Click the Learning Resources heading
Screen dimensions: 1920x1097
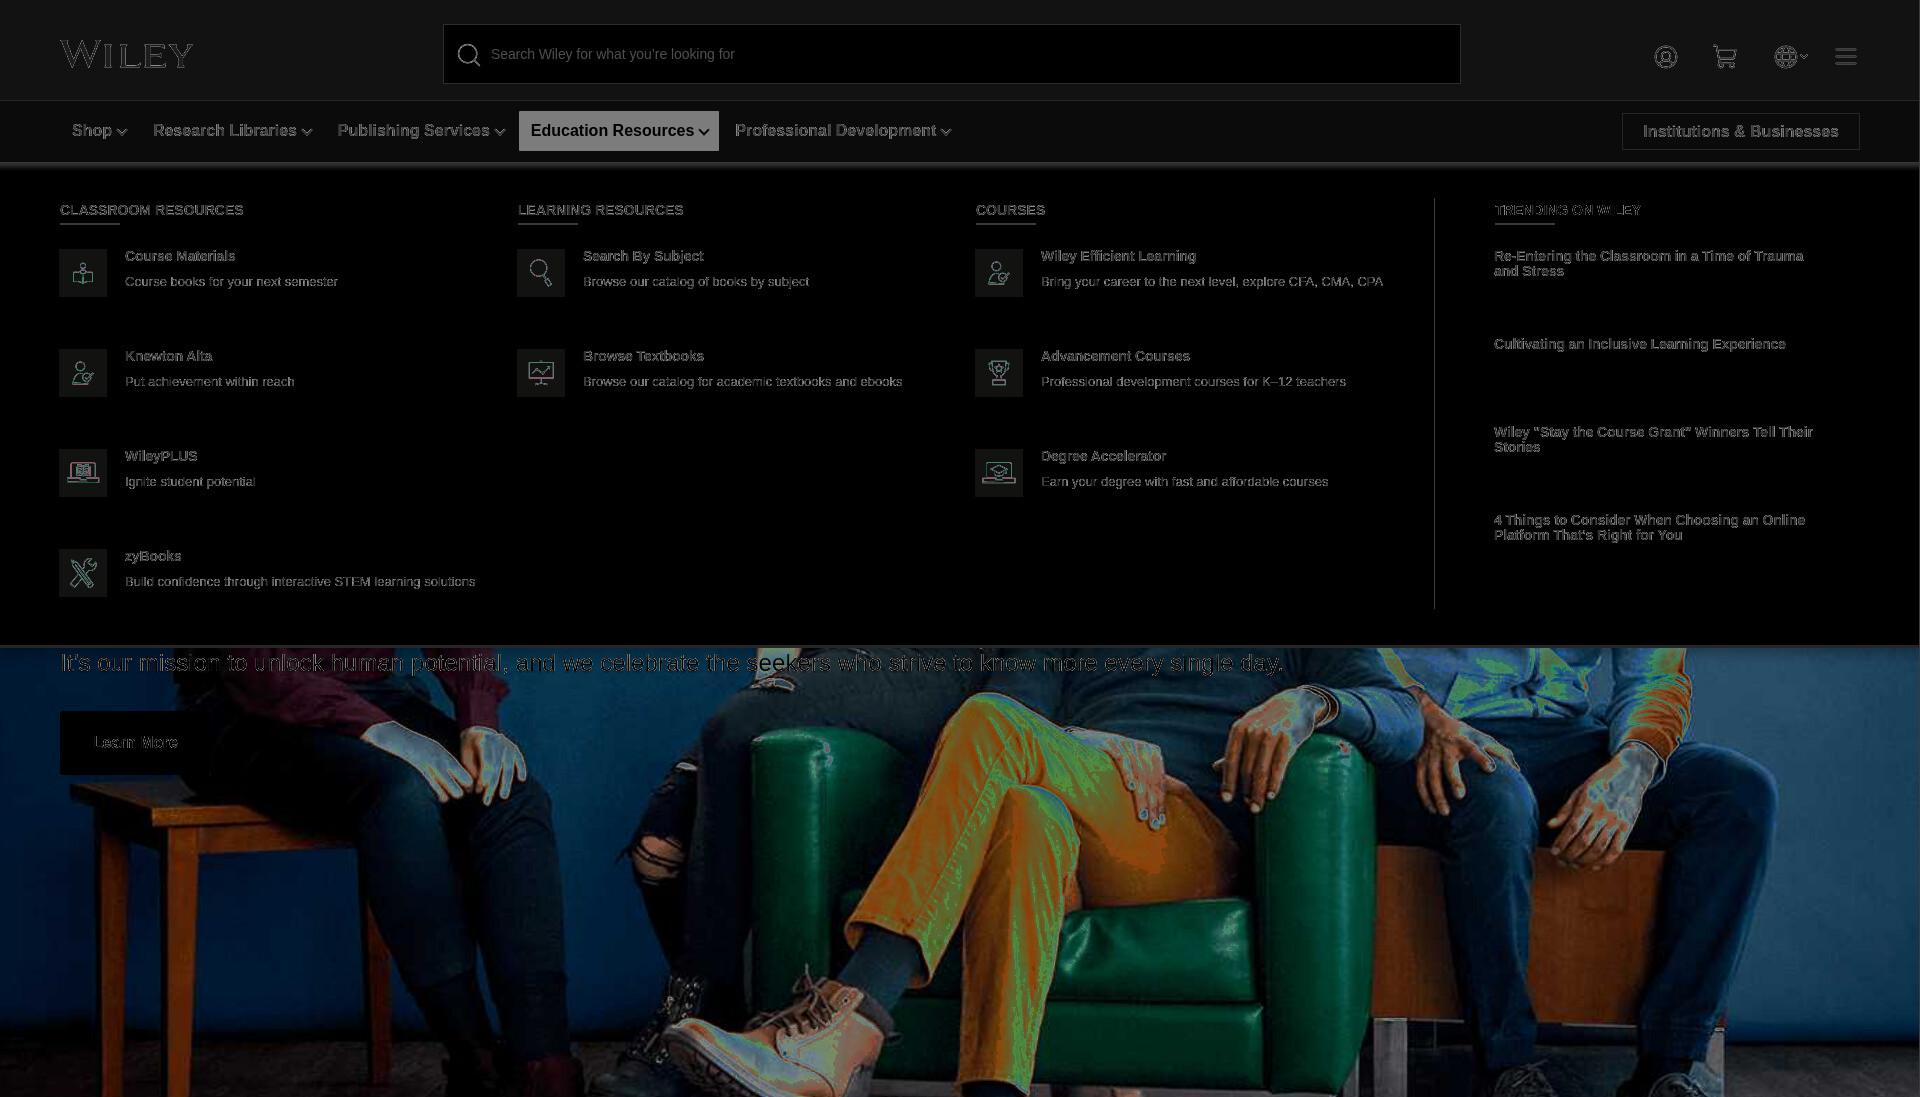[x=600, y=210]
